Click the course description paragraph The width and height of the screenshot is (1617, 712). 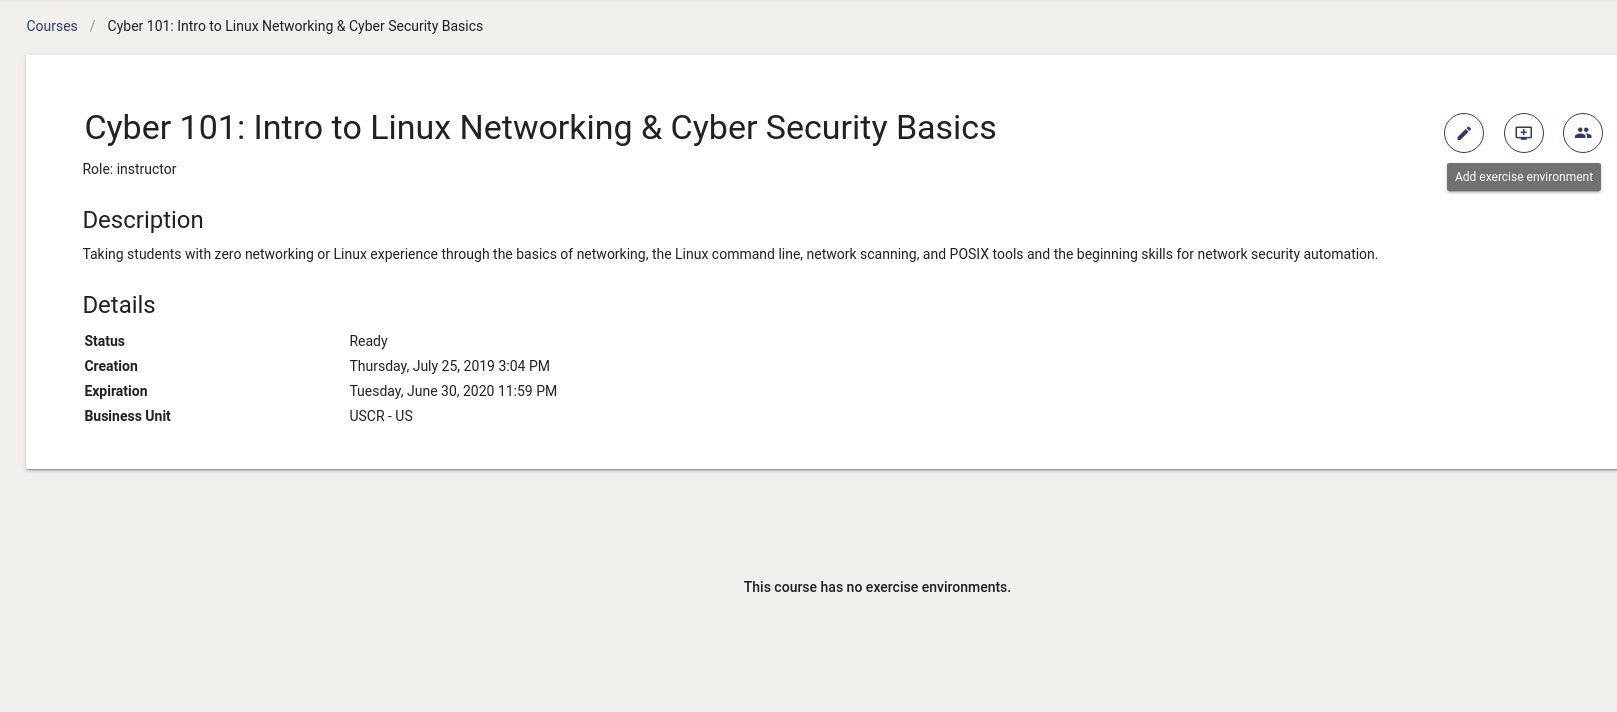(x=730, y=254)
